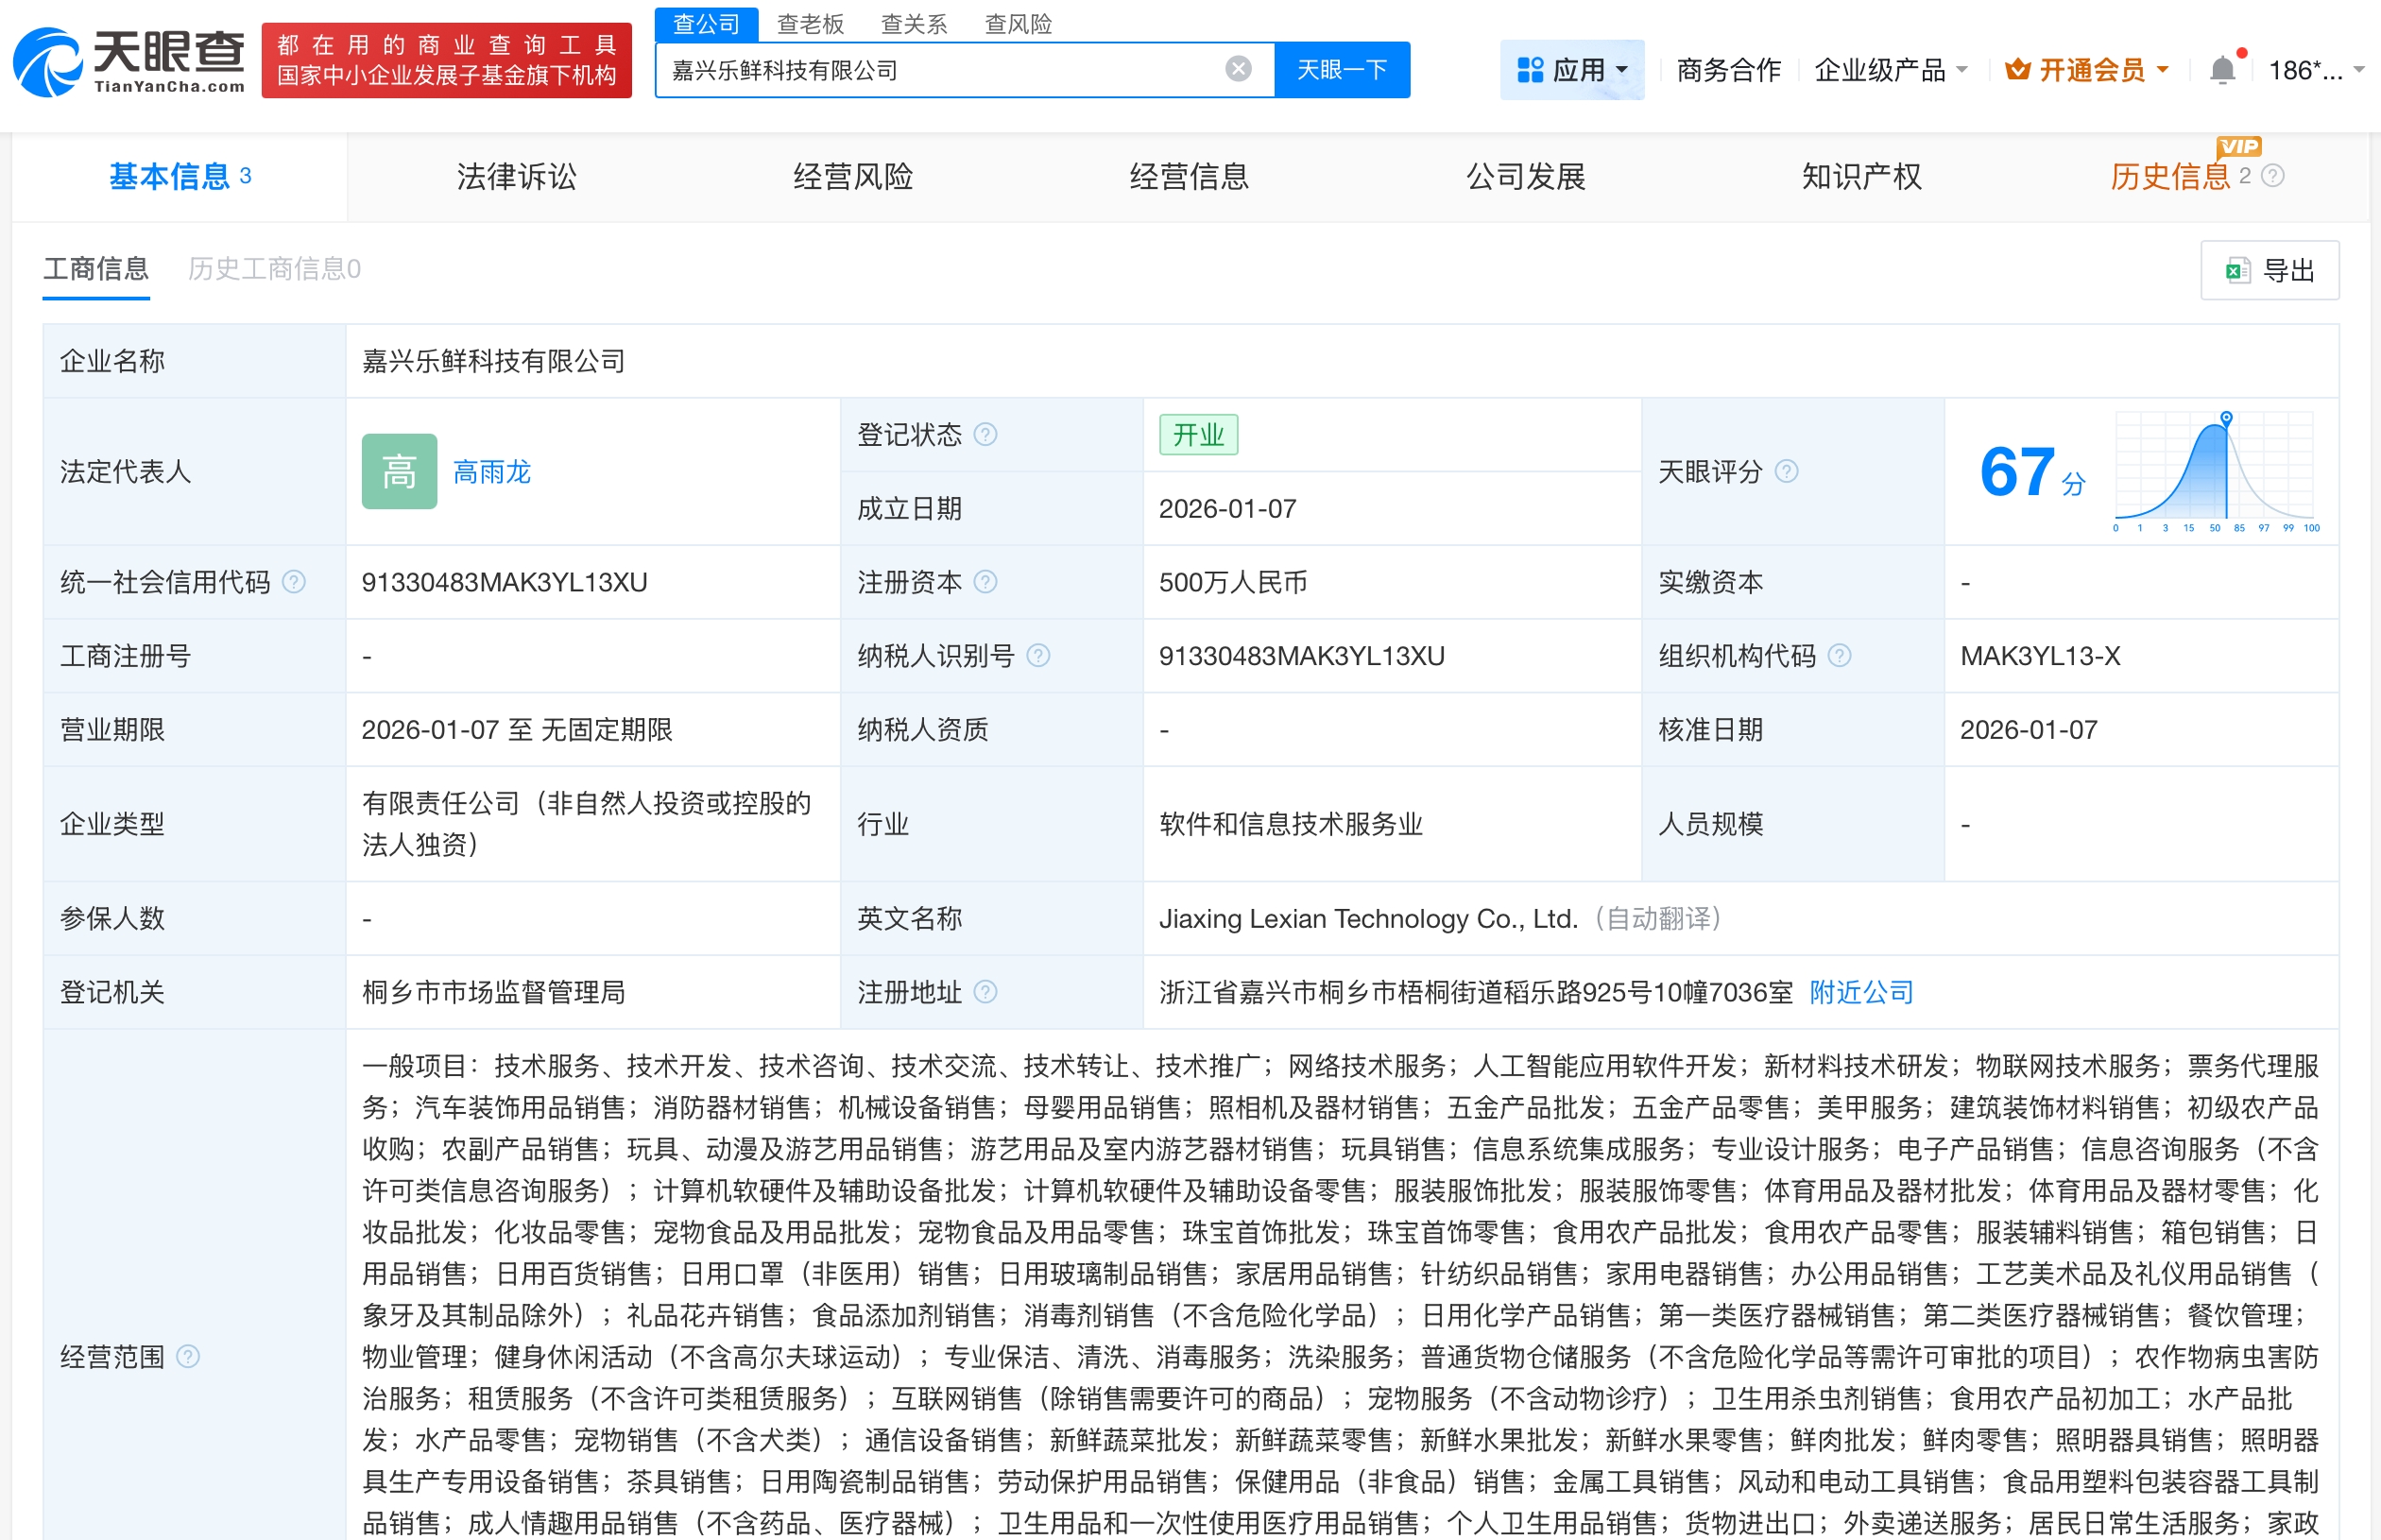The image size is (2381, 1540).
Task: Click help icon beside 注册资本
Action: click(985, 582)
